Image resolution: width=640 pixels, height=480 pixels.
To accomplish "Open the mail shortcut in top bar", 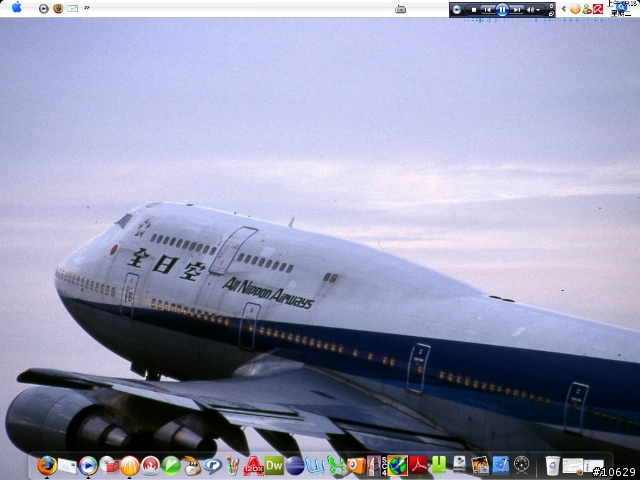I will 73,8.
